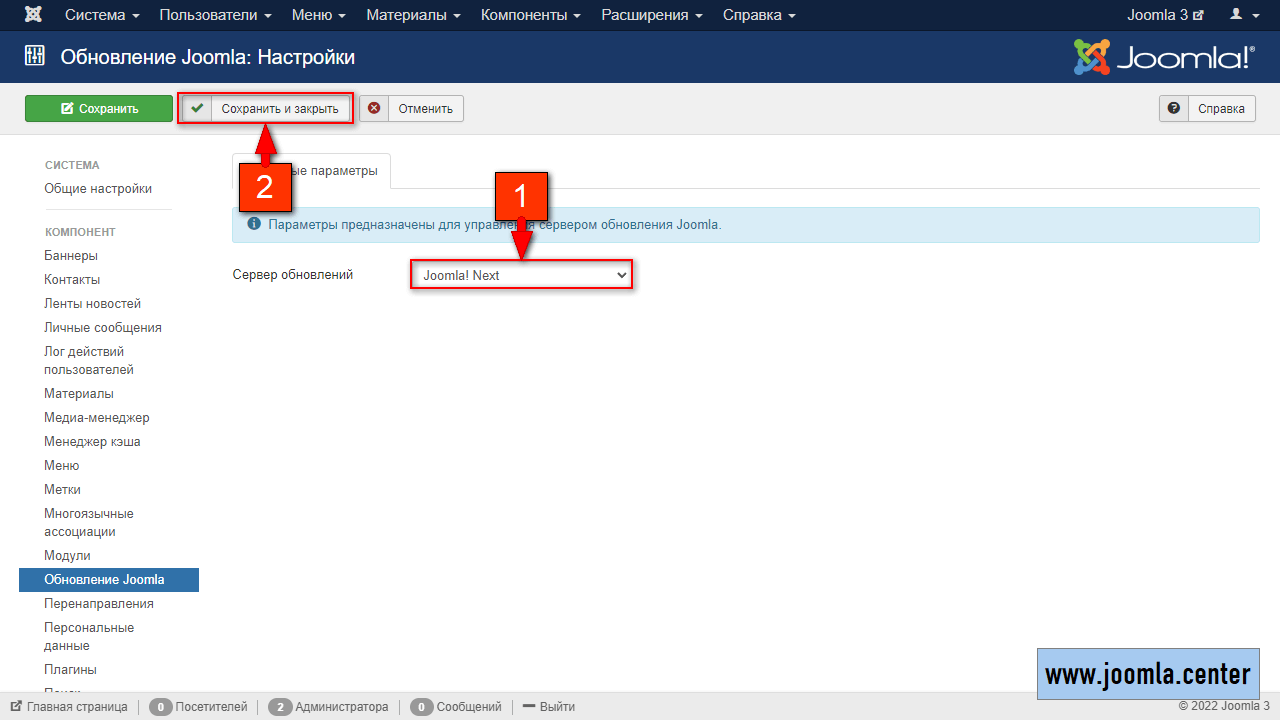Expand the Расширения menu
The image size is (1280, 720).
[651, 15]
